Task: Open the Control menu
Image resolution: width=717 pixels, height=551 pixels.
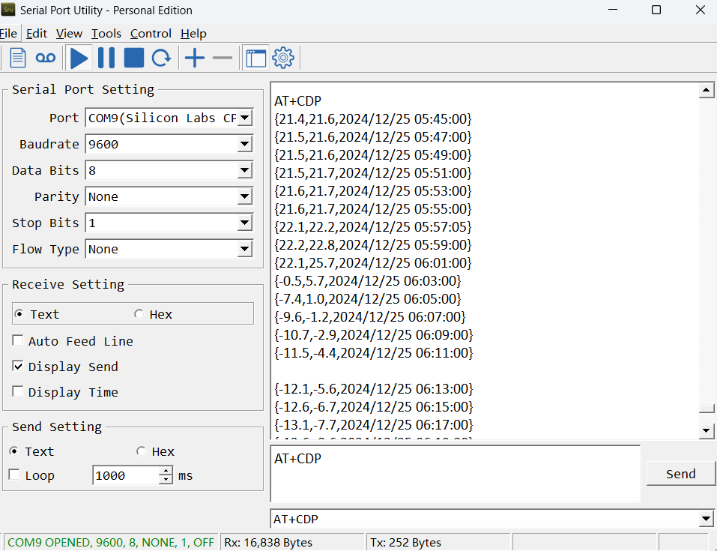Action: pos(150,33)
